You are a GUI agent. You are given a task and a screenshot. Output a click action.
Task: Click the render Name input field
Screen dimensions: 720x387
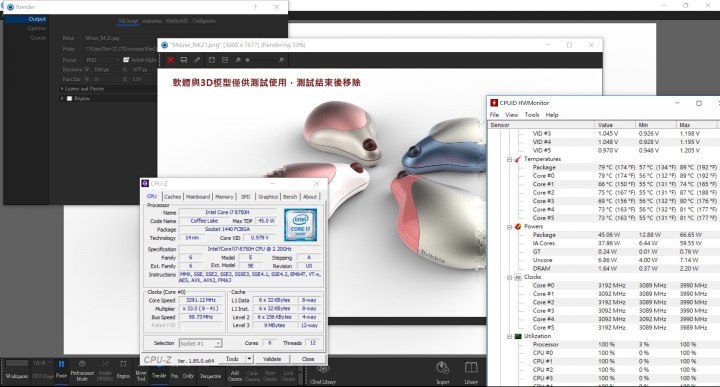click(120, 38)
